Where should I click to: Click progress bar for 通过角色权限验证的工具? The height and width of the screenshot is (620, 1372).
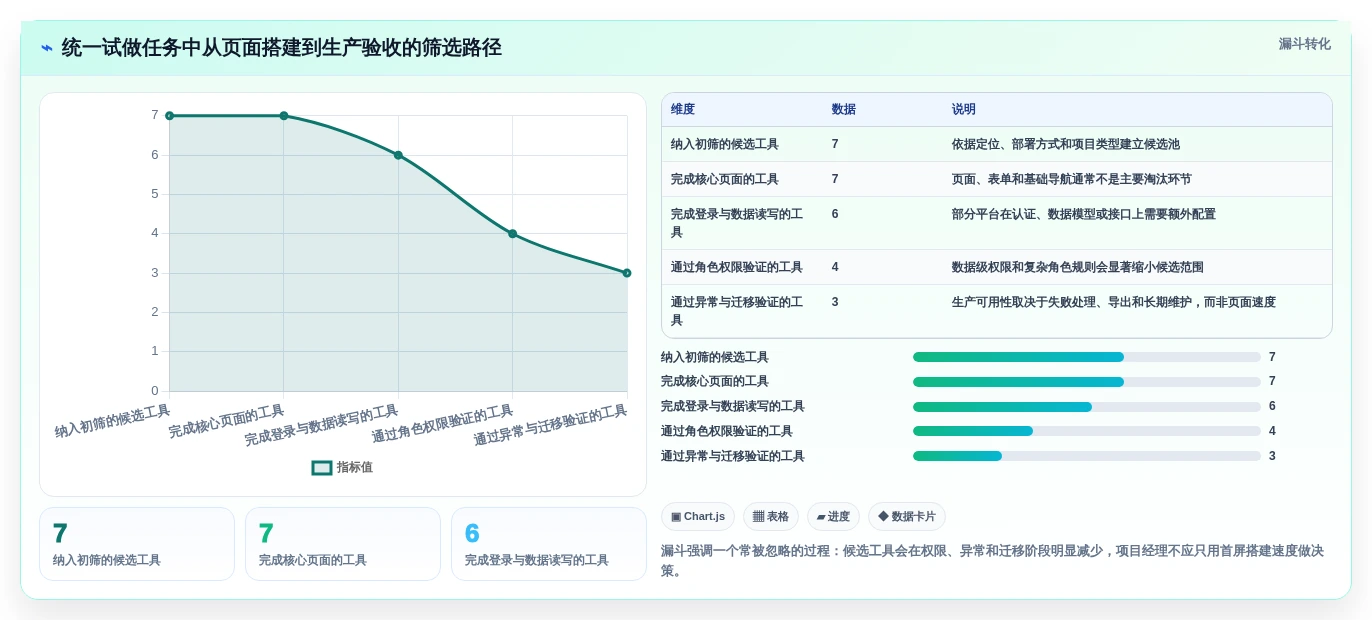(x=1087, y=431)
